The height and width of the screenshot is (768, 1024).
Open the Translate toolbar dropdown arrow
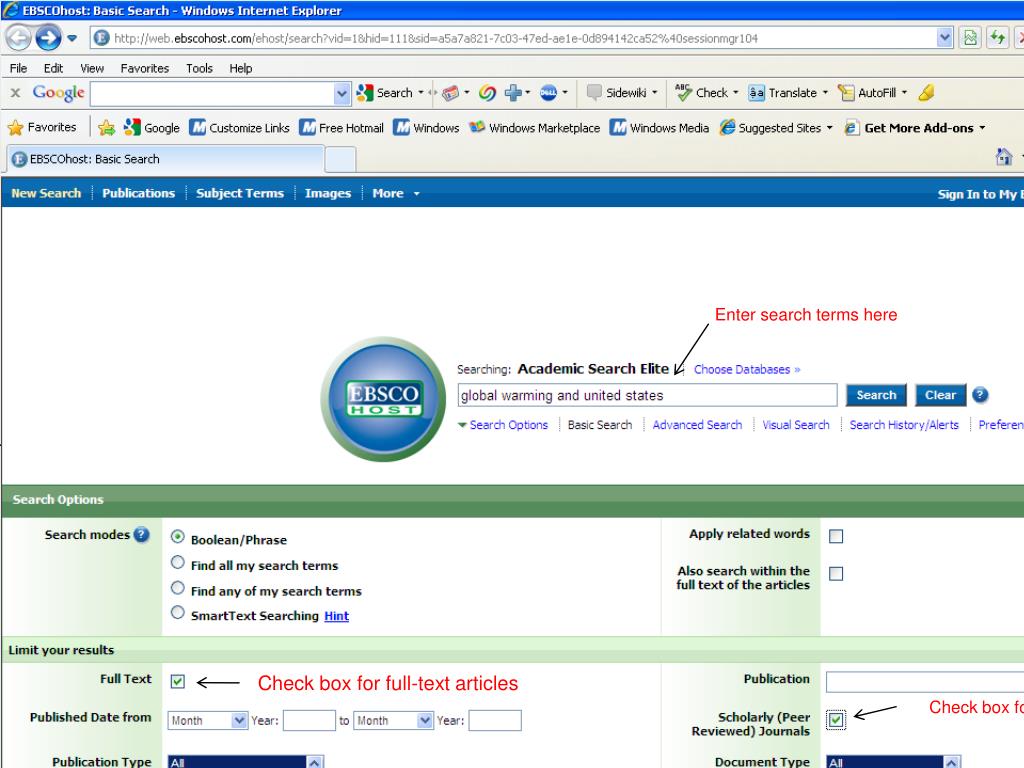tap(825, 93)
